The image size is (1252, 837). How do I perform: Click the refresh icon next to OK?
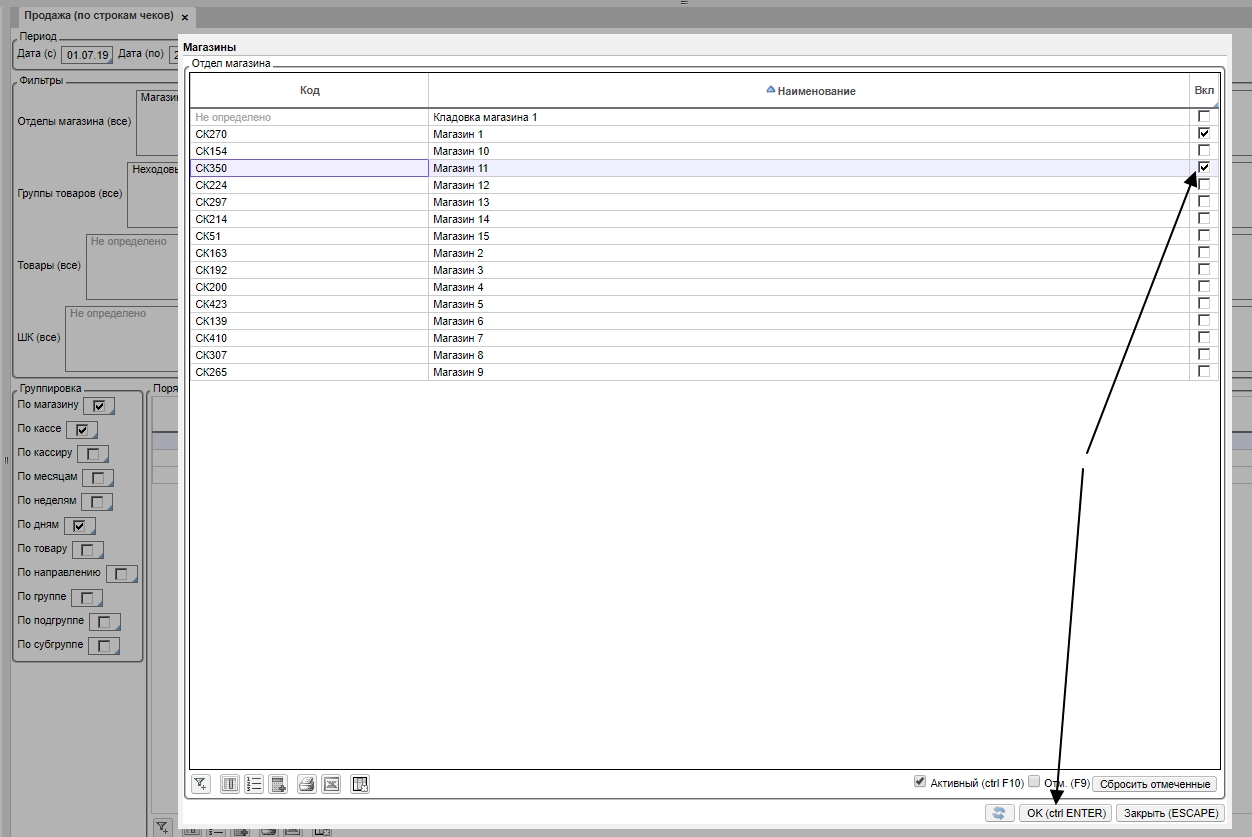[999, 813]
